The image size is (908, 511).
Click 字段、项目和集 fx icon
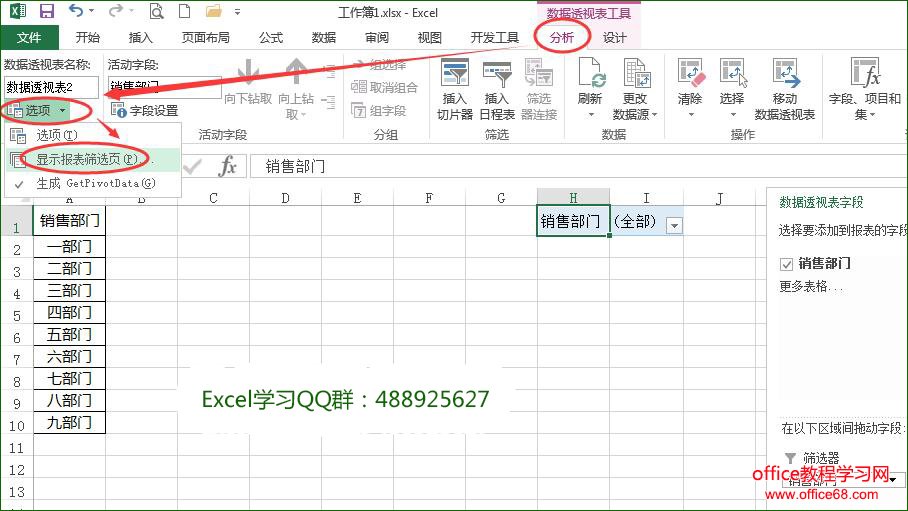click(865, 73)
